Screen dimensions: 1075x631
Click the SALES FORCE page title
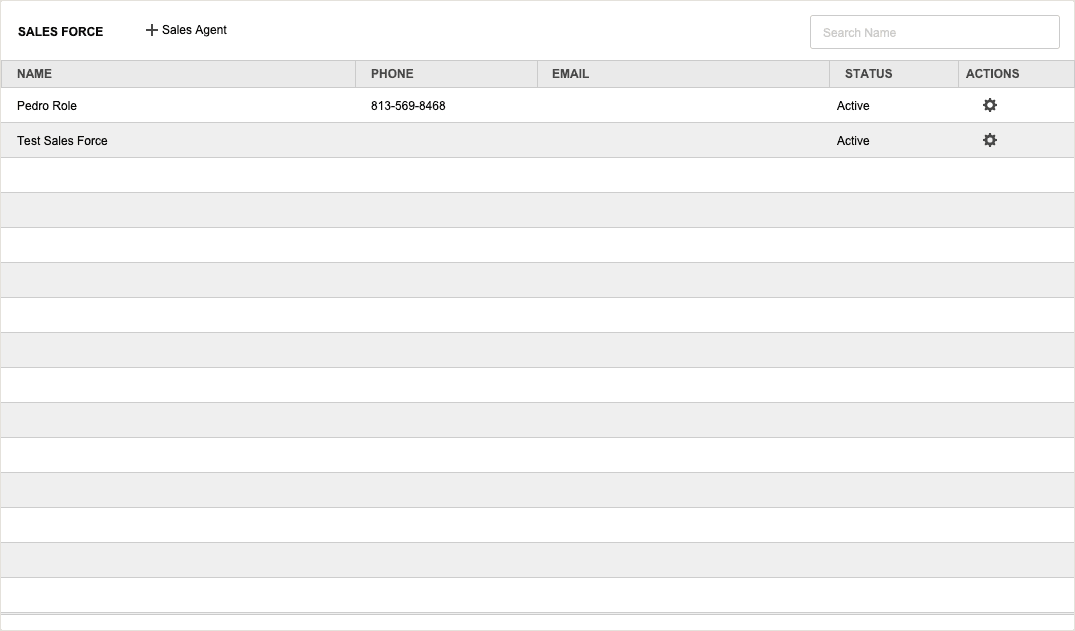60,32
